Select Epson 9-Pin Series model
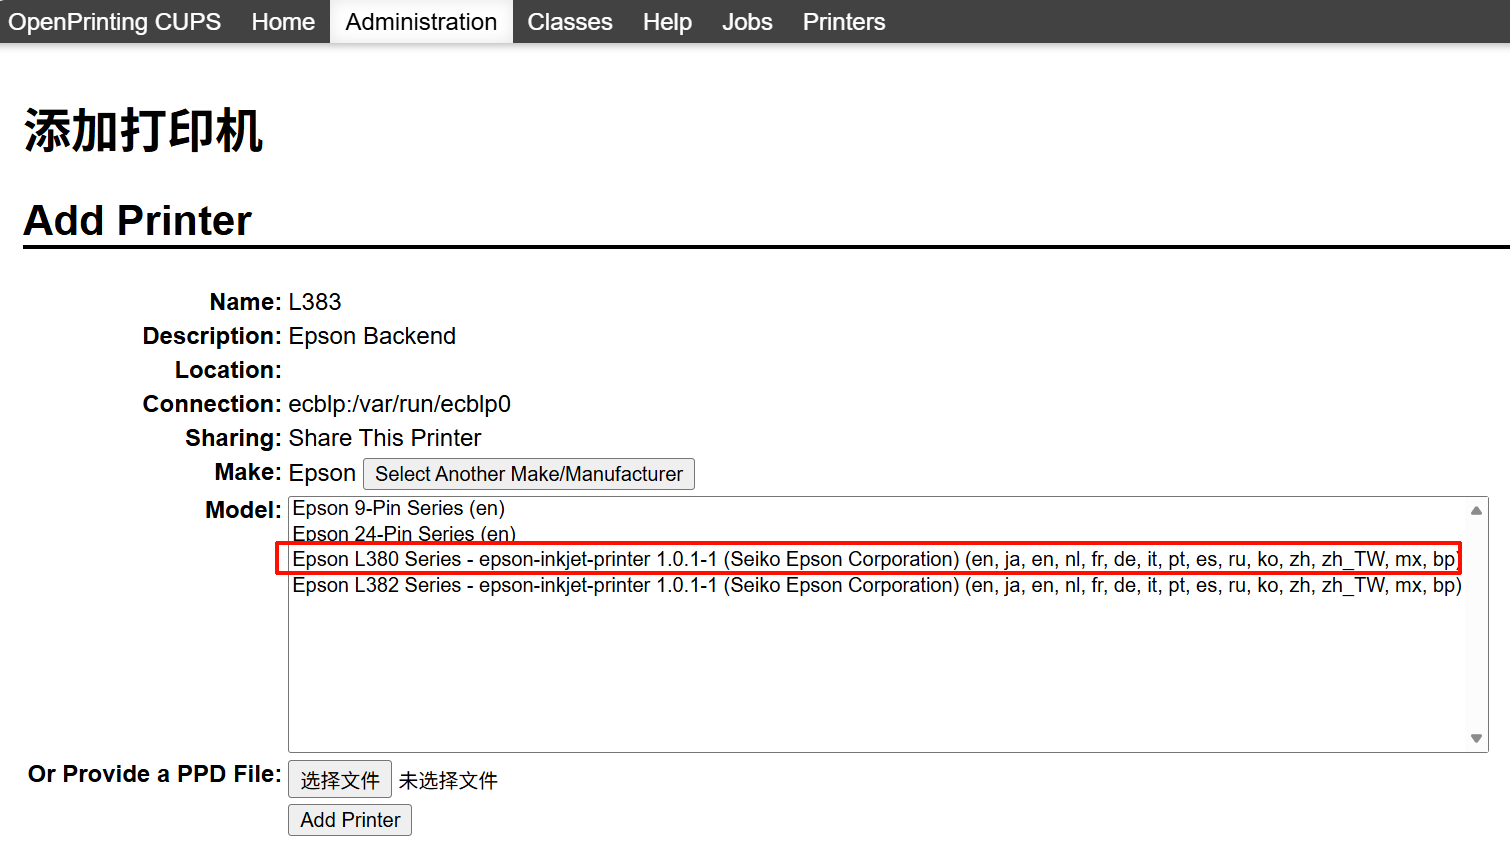 (398, 508)
